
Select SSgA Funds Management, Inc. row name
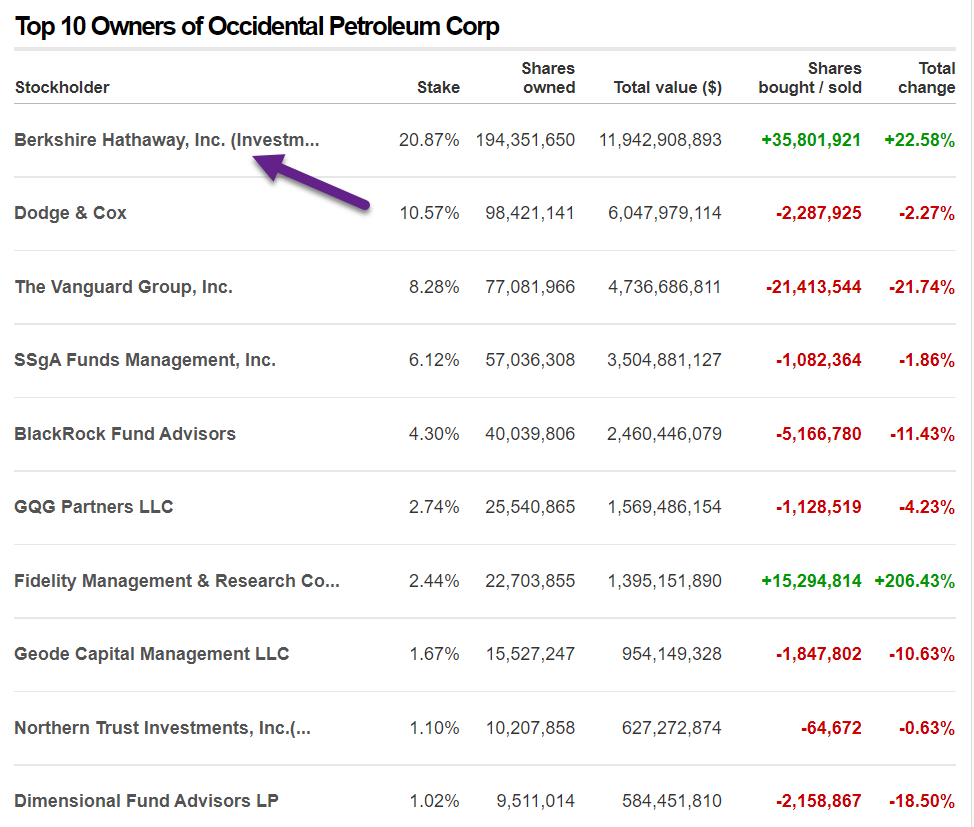click(x=145, y=360)
